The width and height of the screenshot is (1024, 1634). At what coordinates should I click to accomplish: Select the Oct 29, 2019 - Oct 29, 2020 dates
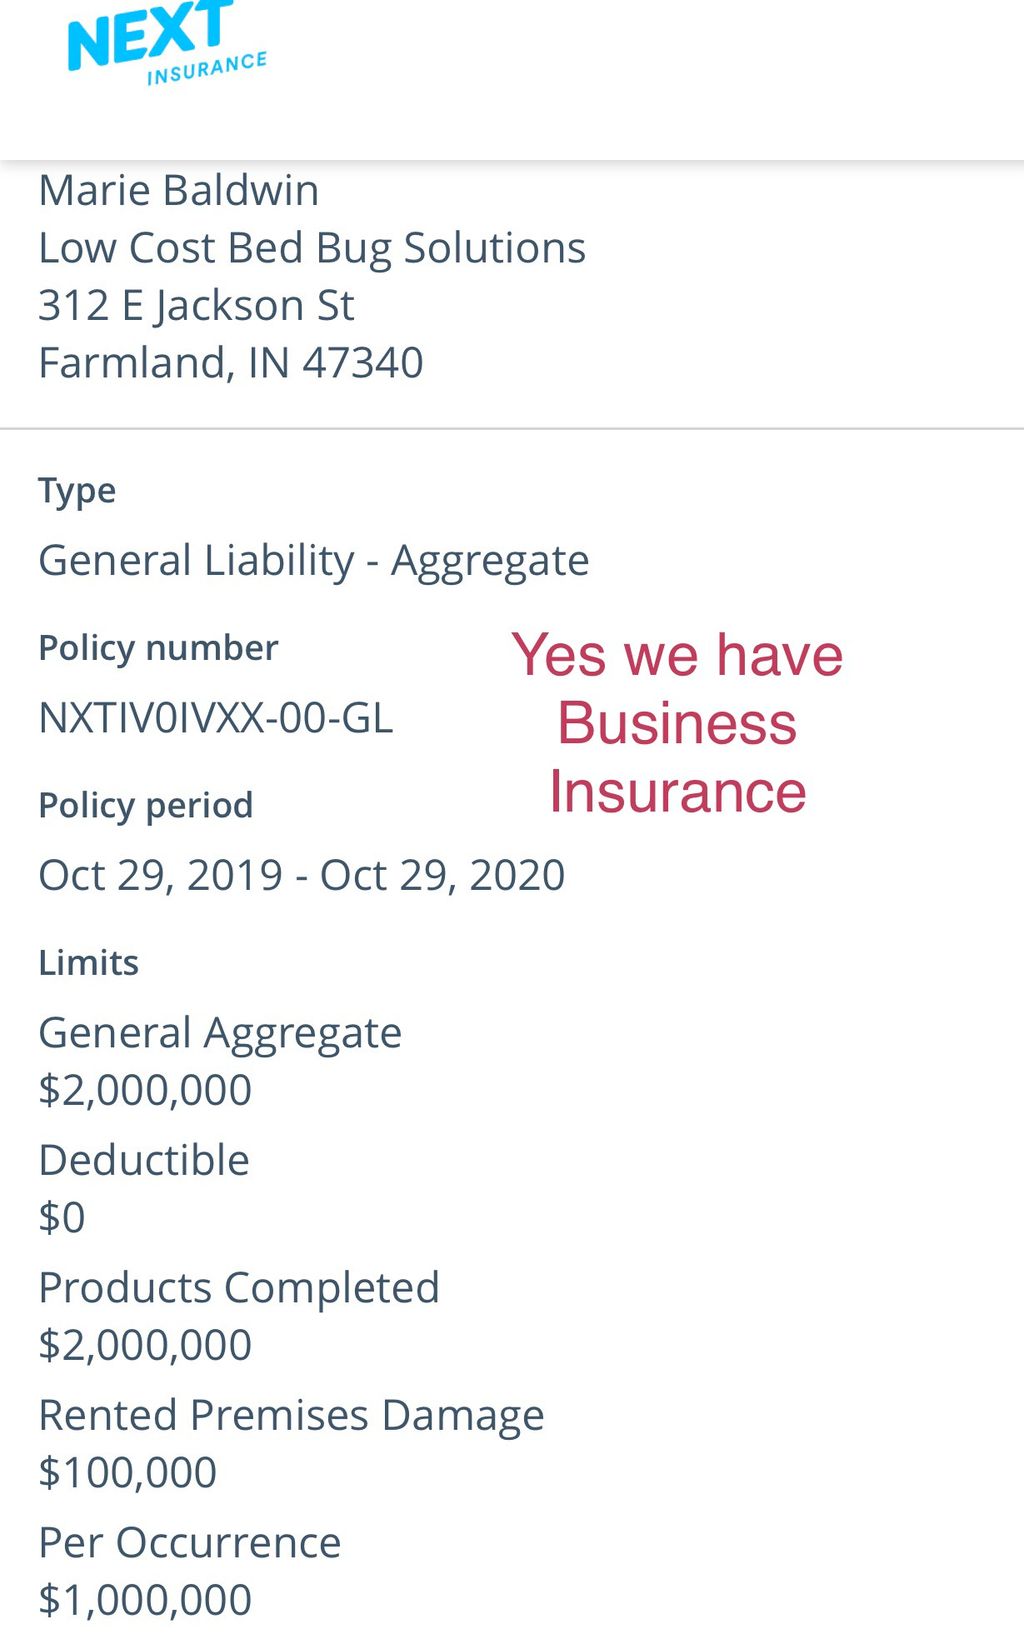tap(302, 875)
